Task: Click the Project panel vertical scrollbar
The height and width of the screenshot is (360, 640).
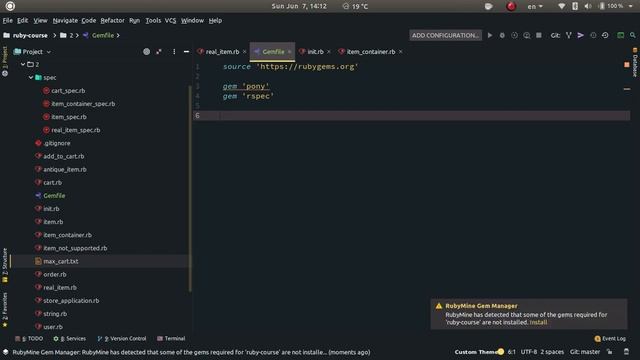Action: click(x=190, y=189)
